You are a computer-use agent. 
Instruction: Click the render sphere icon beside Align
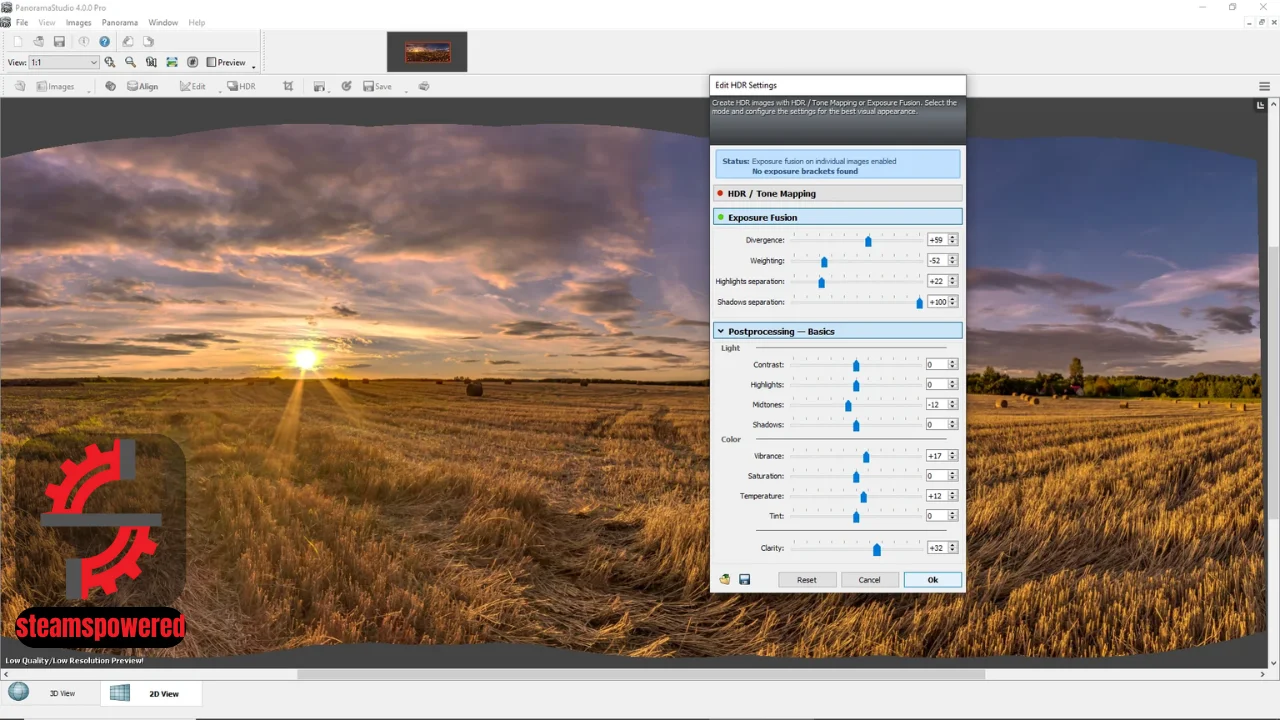[110, 86]
